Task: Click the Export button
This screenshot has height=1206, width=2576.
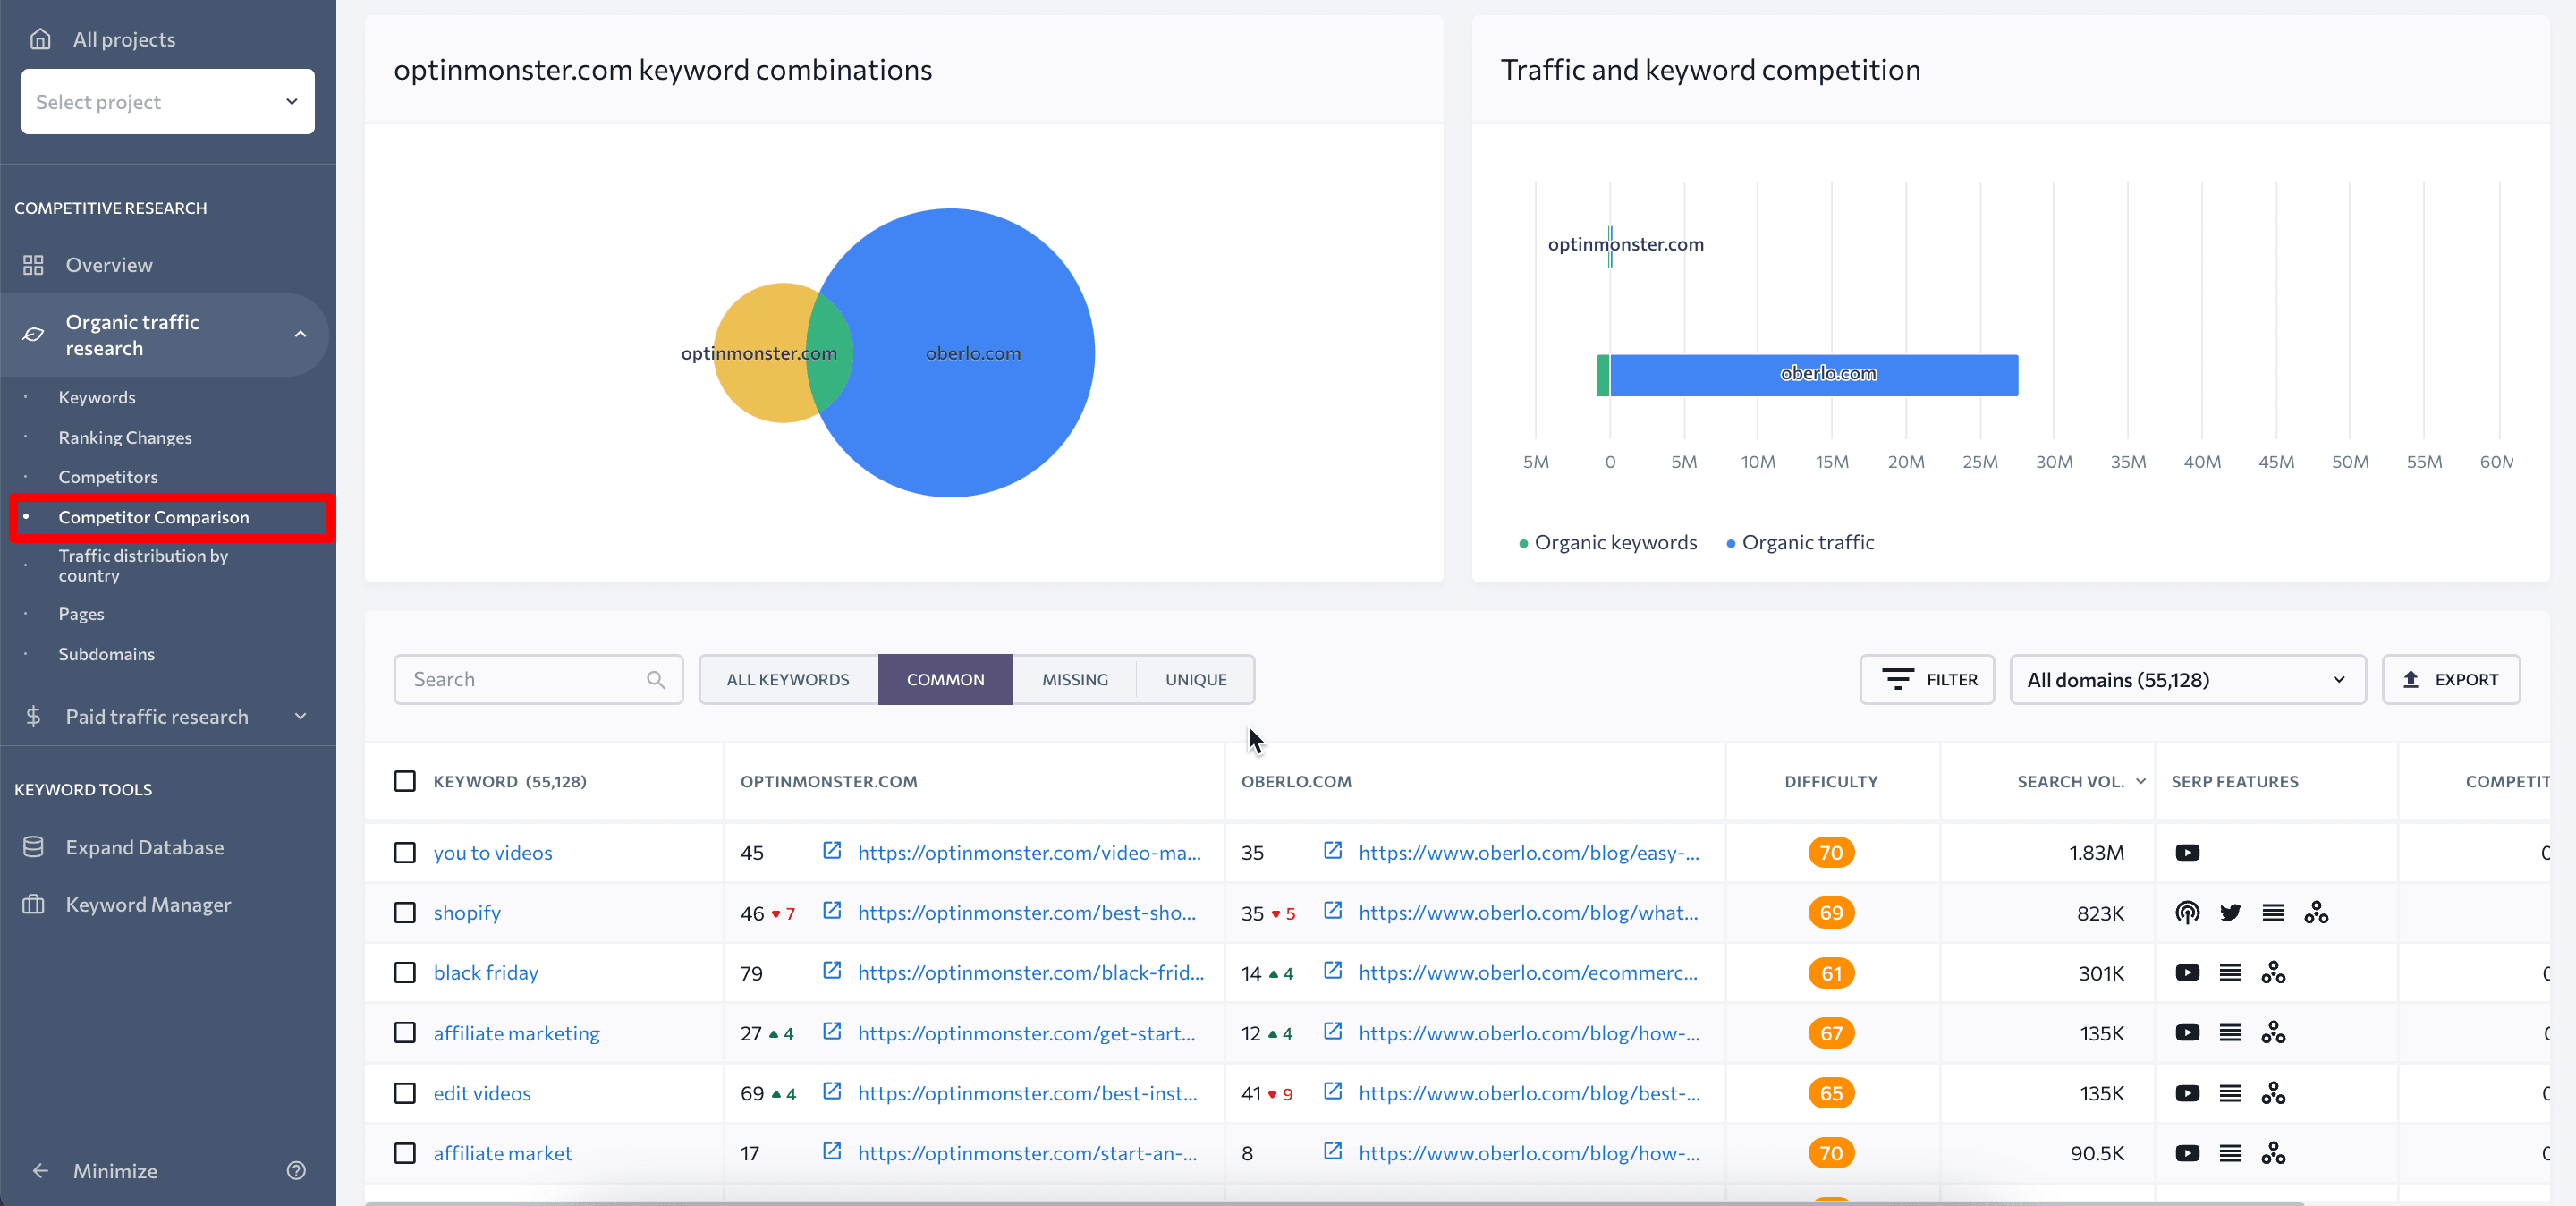Action: (2451, 680)
